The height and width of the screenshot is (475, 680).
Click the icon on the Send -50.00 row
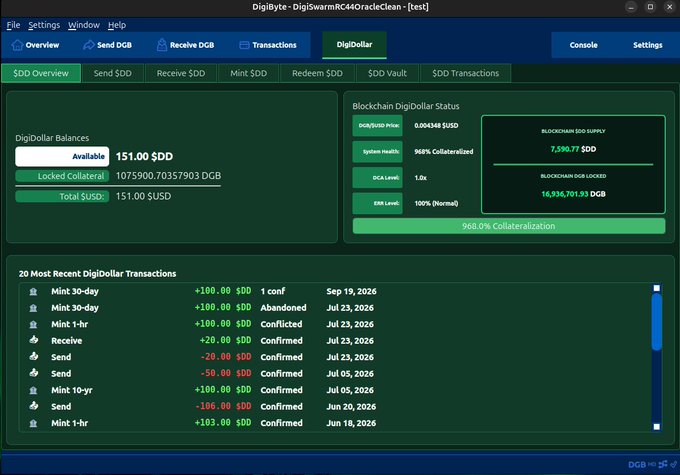click(x=33, y=373)
